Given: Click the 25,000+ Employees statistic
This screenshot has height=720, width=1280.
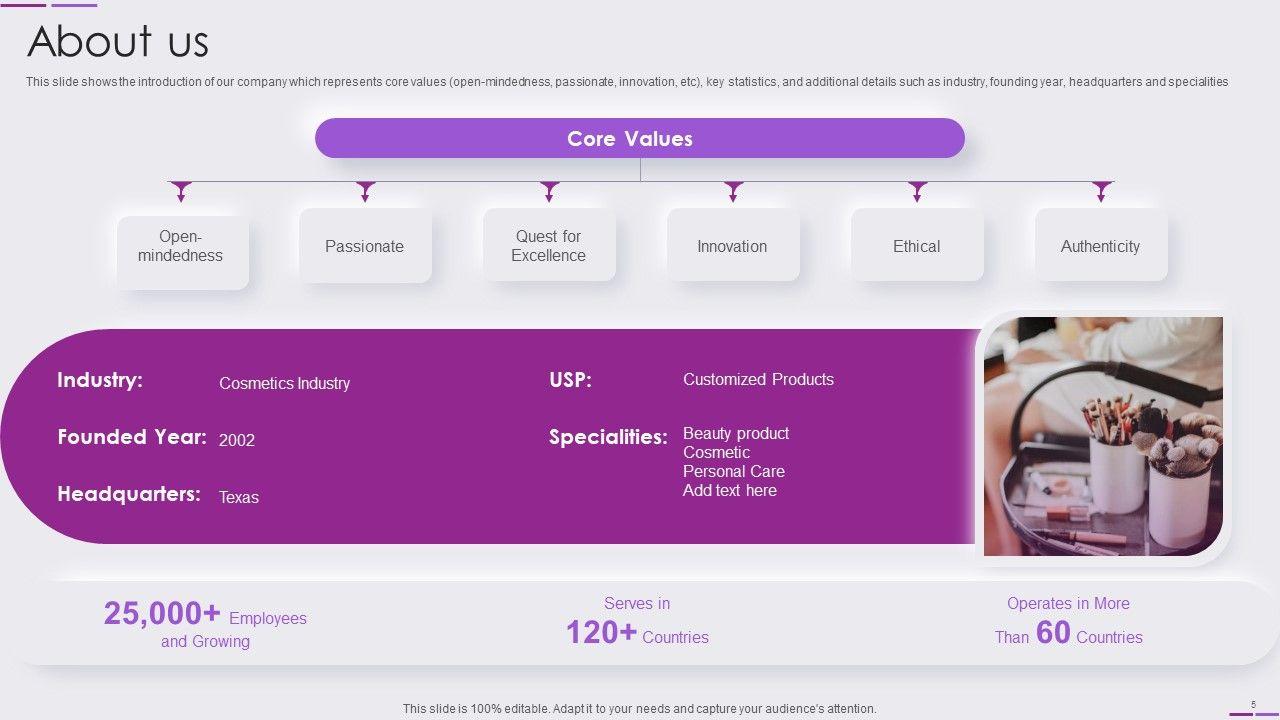Looking at the screenshot, I should (205, 625).
